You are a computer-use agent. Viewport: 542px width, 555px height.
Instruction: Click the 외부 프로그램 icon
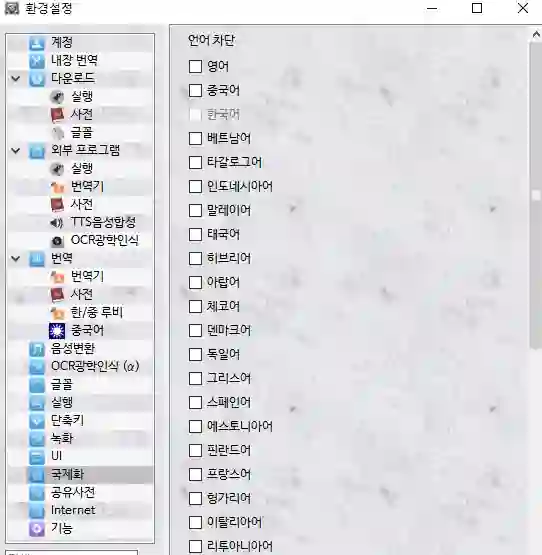pyautogui.click(x=37, y=151)
